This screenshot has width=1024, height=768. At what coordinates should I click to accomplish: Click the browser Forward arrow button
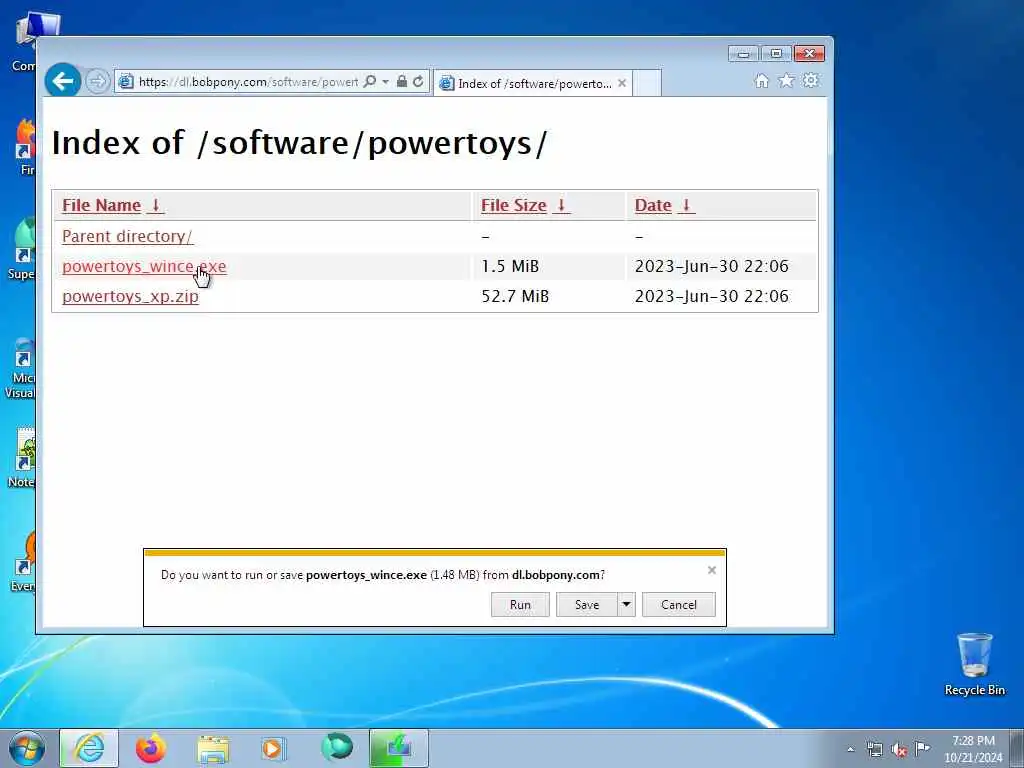(98, 82)
